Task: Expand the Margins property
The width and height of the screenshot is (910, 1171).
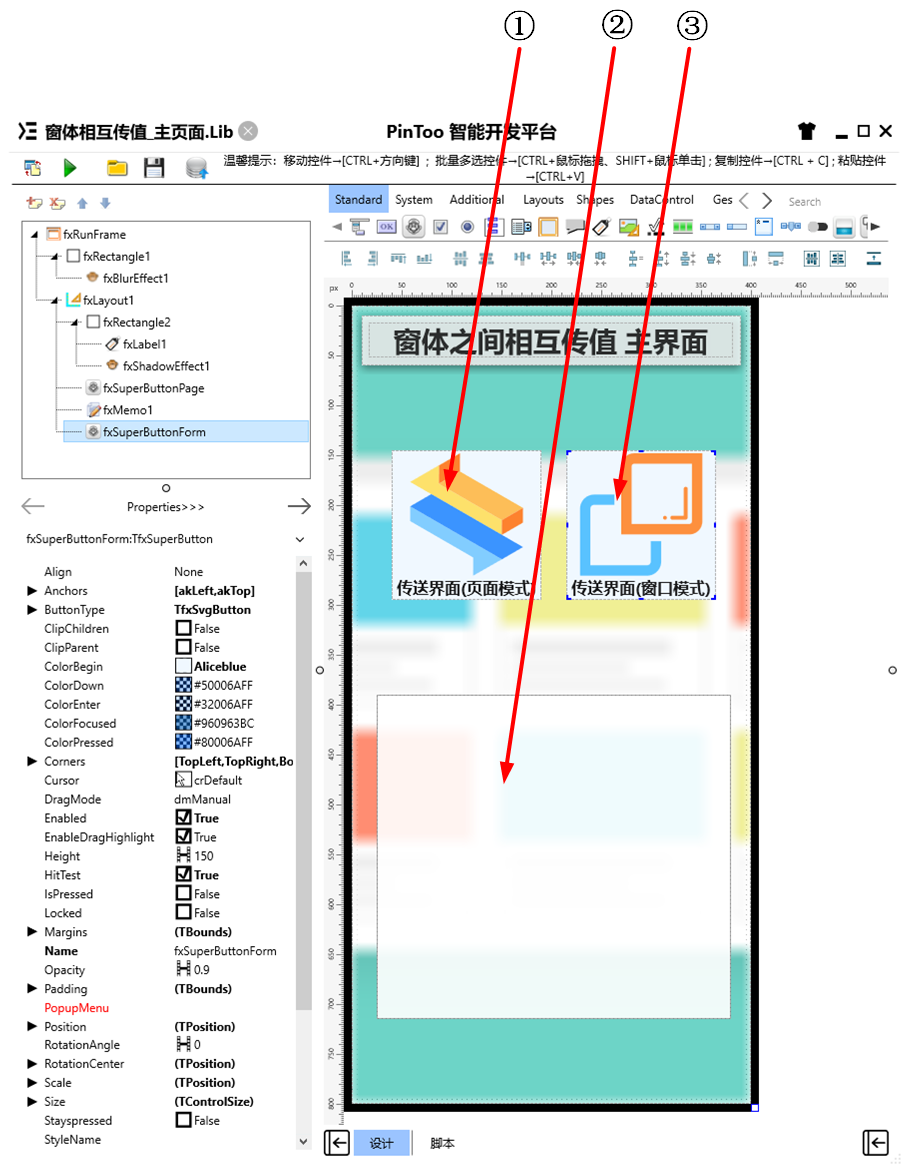Action: click(x=32, y=931)
